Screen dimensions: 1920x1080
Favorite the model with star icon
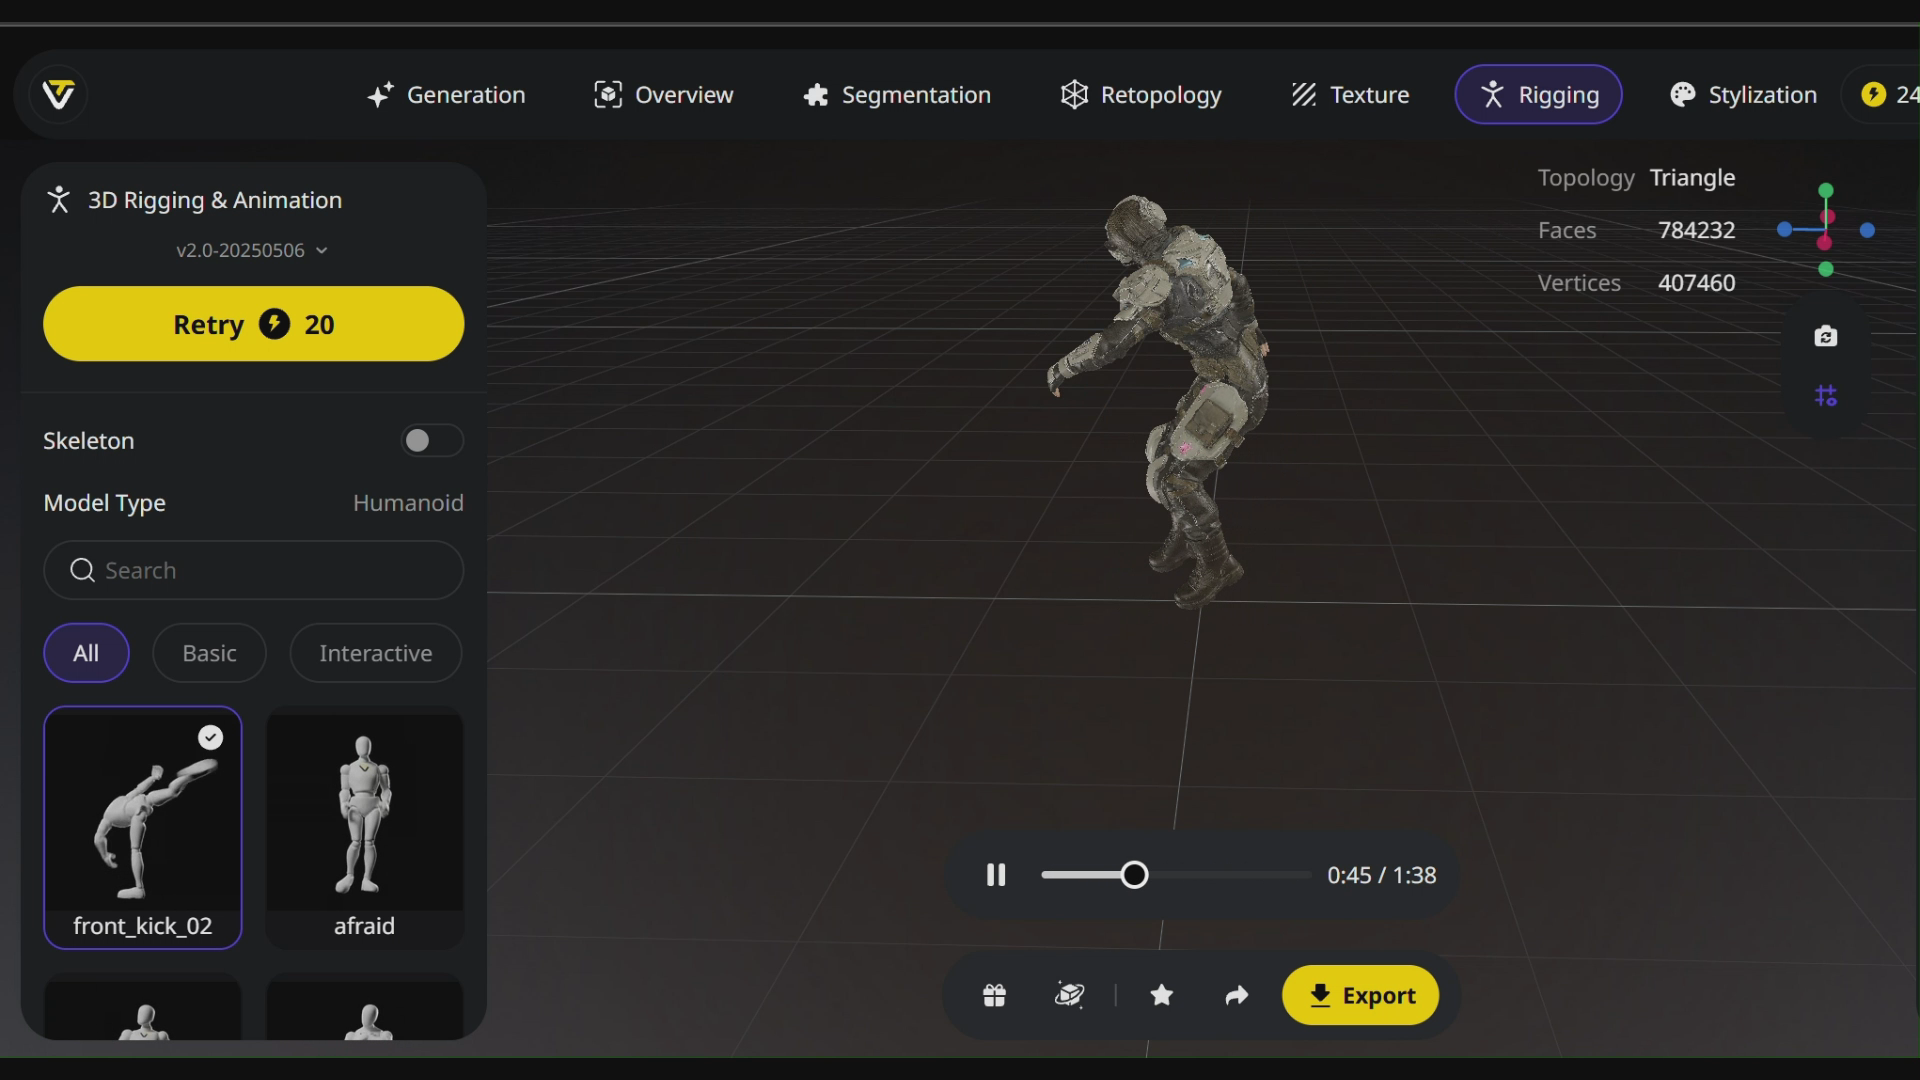(x=1161, y=995)
